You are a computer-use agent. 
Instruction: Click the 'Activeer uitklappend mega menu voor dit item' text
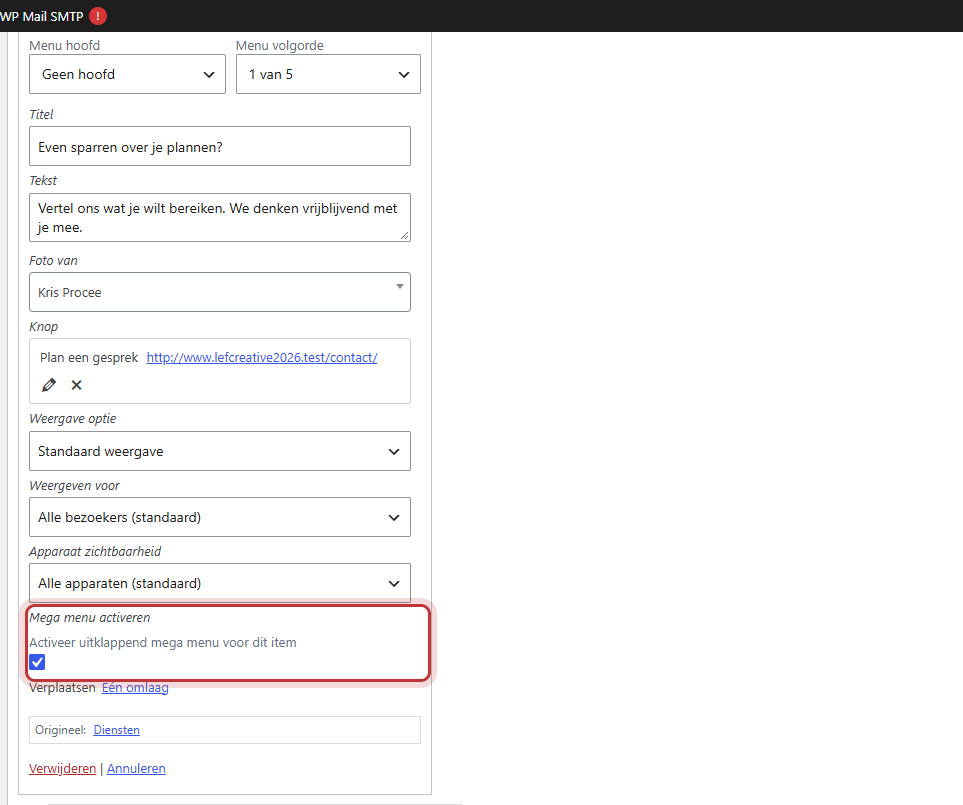point(163,643)
